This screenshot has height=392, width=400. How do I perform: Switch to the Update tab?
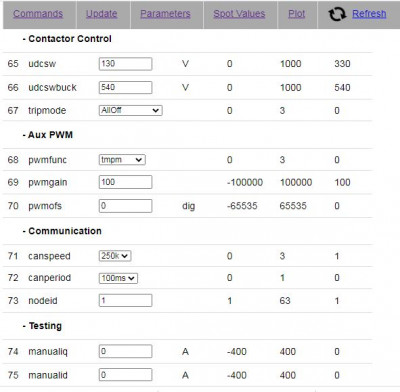(x=101, y=14)
